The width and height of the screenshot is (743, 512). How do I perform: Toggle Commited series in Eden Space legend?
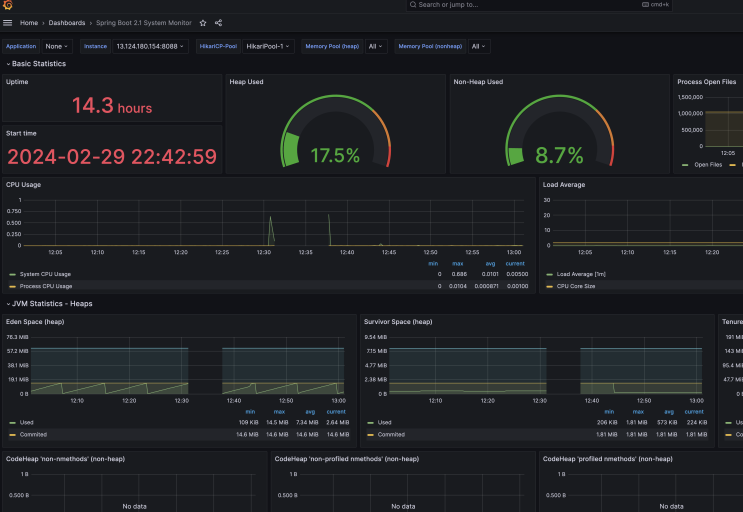pos(33,434)
